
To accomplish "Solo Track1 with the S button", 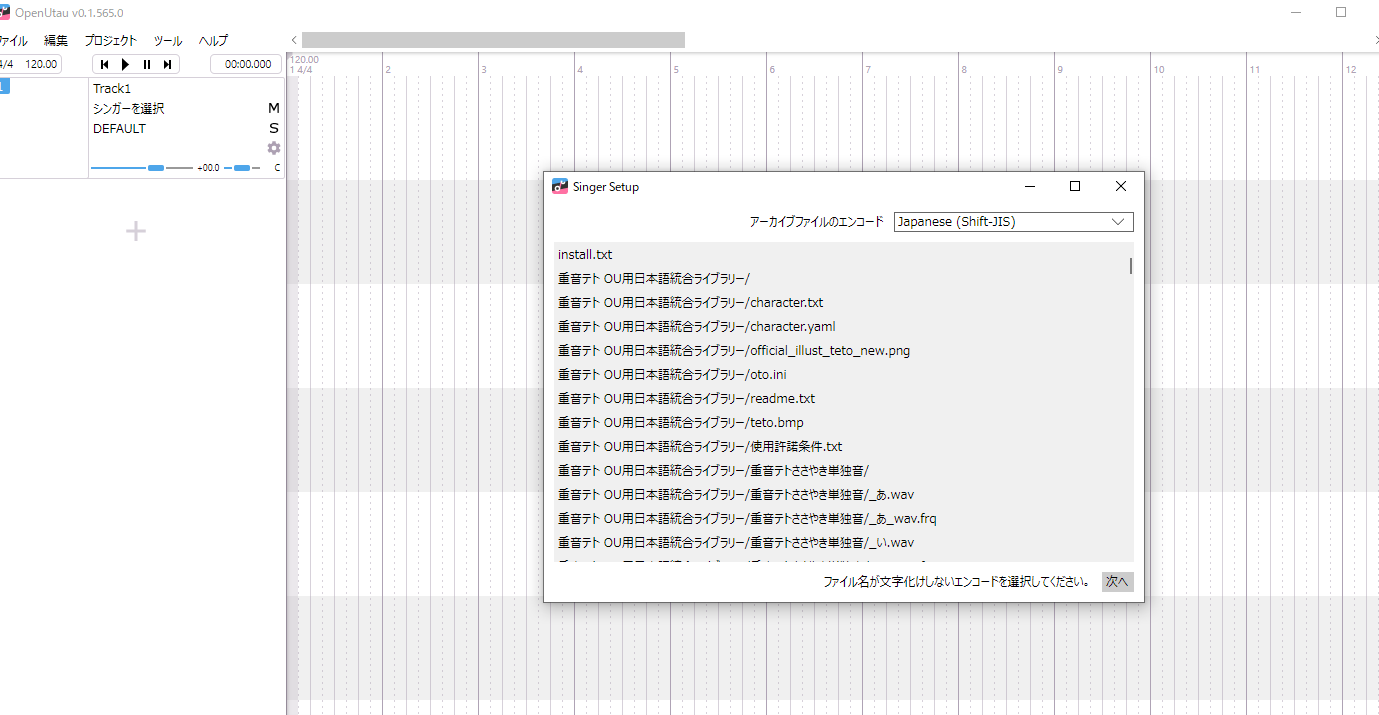I will tap(273, 128).
